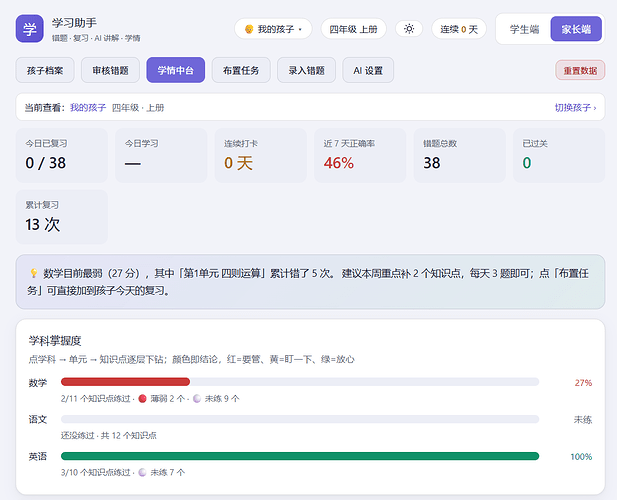Click the 27% math score
617x500 pixels.
click(x=583, y=383)
